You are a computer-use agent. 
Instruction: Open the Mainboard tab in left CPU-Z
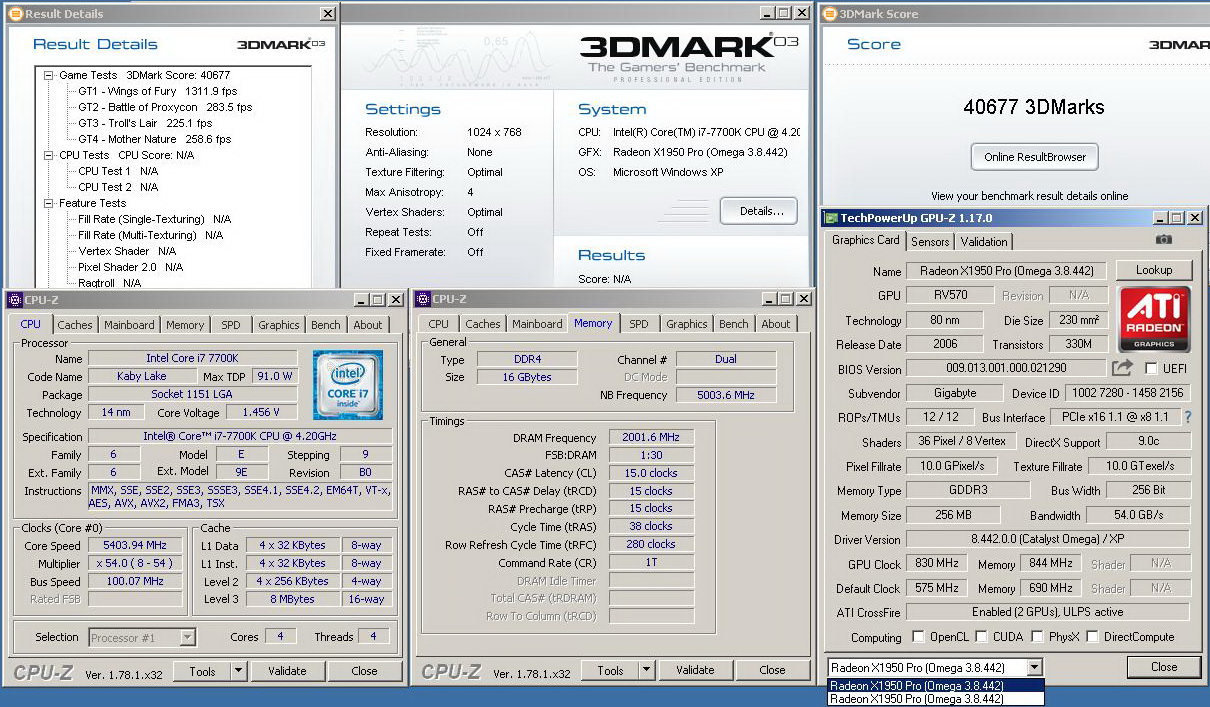[129, 325]
